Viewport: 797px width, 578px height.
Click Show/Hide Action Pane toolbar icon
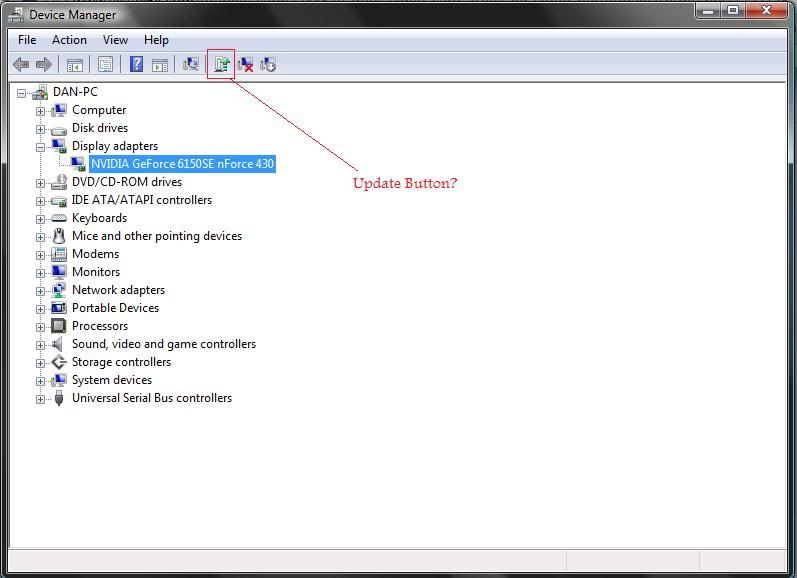pos(160,65)
